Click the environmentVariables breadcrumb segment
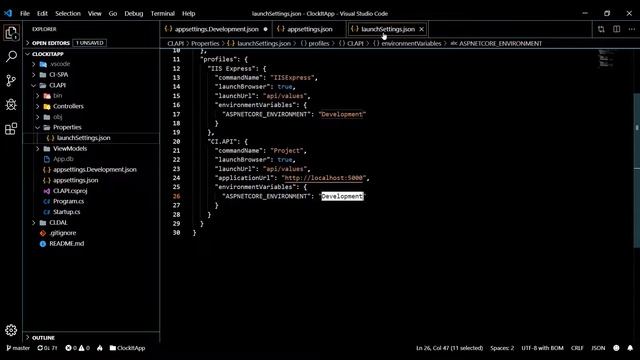The width and height of the screenshot is (640, 360). [411, 43]
